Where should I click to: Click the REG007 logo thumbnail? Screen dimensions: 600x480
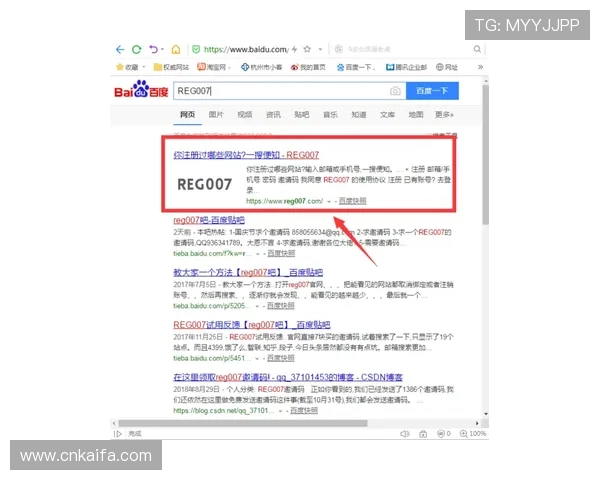(x=204, y=184)
